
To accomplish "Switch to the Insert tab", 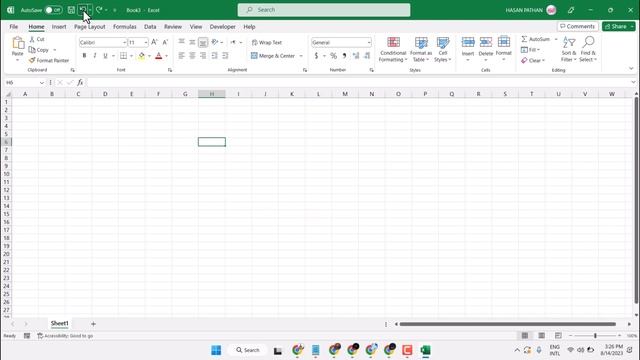I will click(59, 27).
